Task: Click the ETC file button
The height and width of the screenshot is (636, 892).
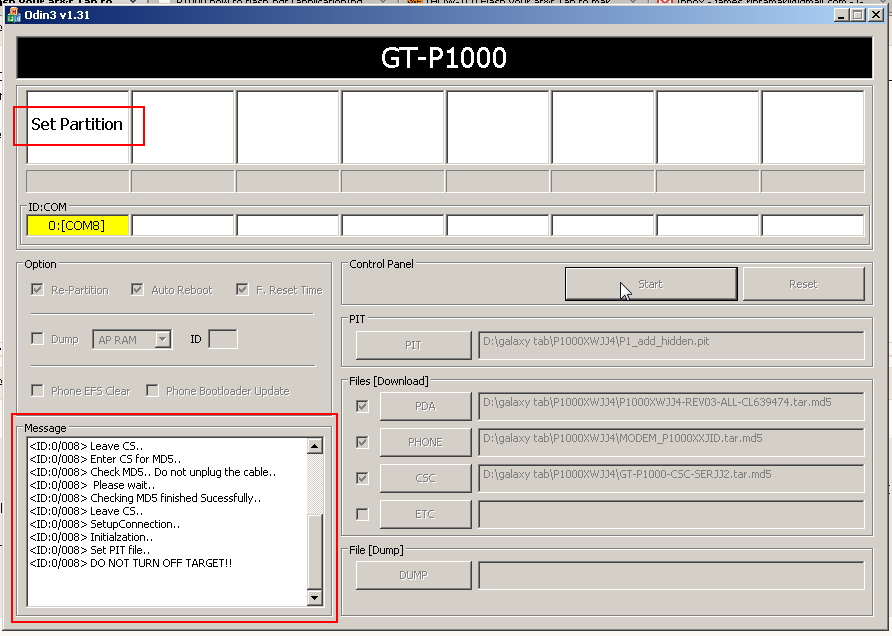Action: pyautogui.click(x=426, y=514)
